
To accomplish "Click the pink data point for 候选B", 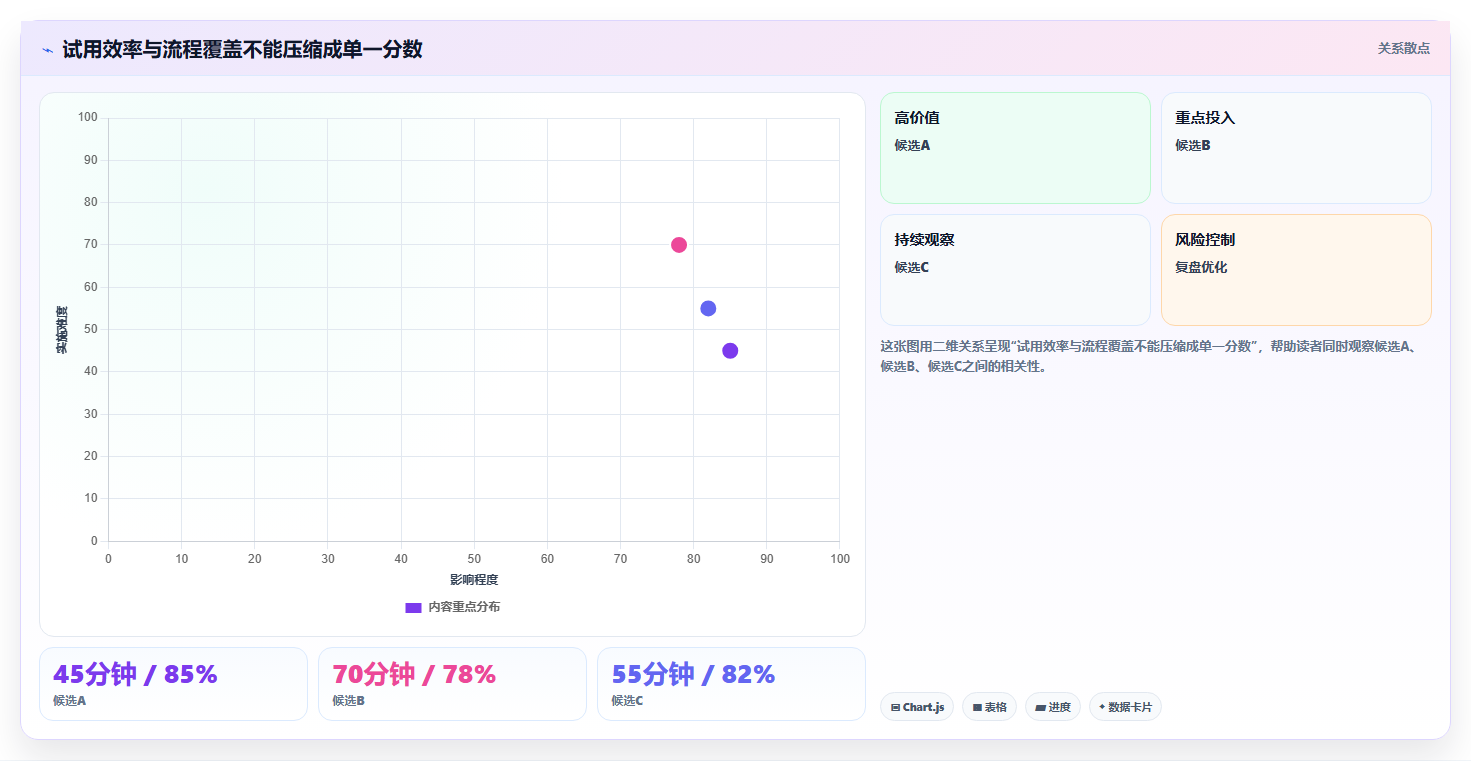I will click(679, 245).
